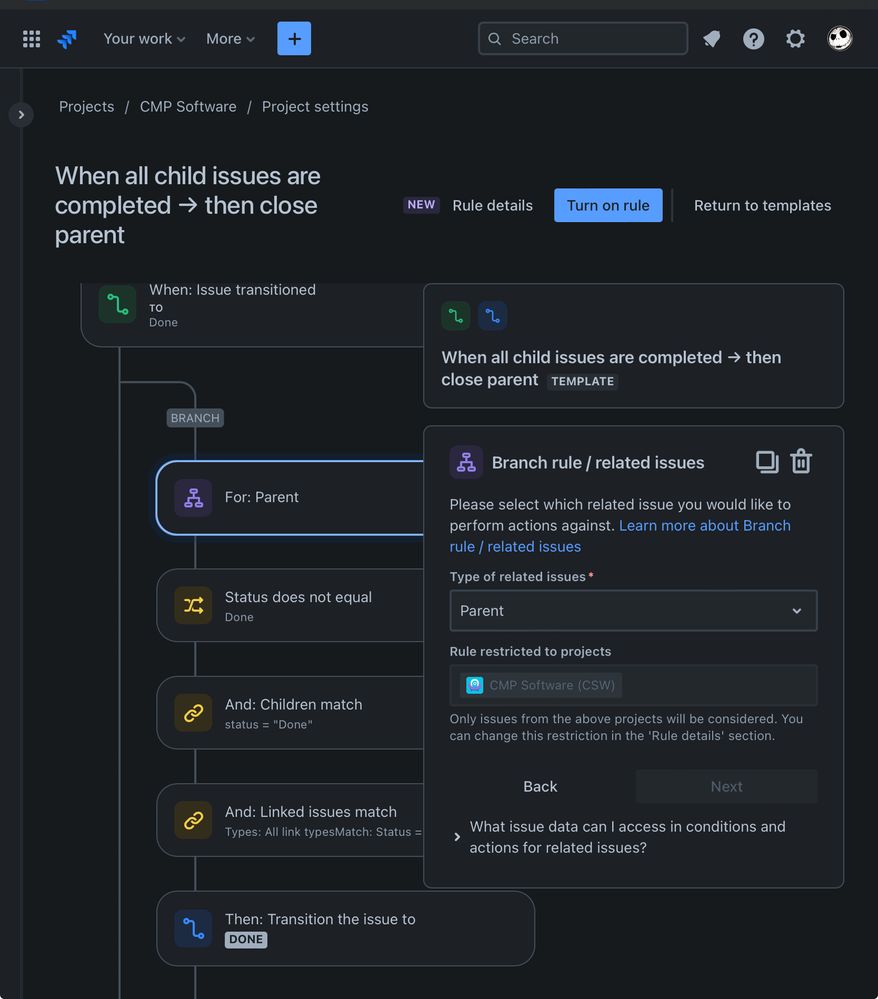
Task: Expand the collapsed left sidebar
Action: pos(21,115)
